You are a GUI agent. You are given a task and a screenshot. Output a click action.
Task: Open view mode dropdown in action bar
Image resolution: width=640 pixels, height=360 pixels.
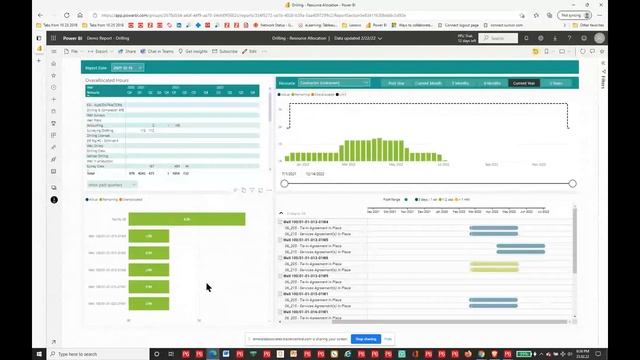pyautogui.click(x=564, y=51)
